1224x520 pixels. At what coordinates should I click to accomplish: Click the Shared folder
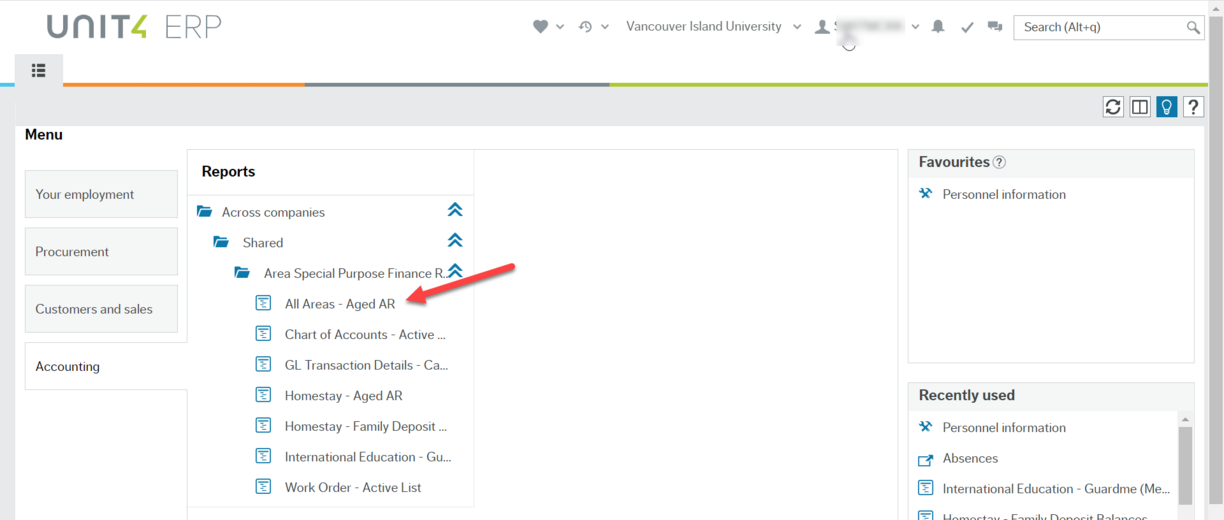(263, 243)
